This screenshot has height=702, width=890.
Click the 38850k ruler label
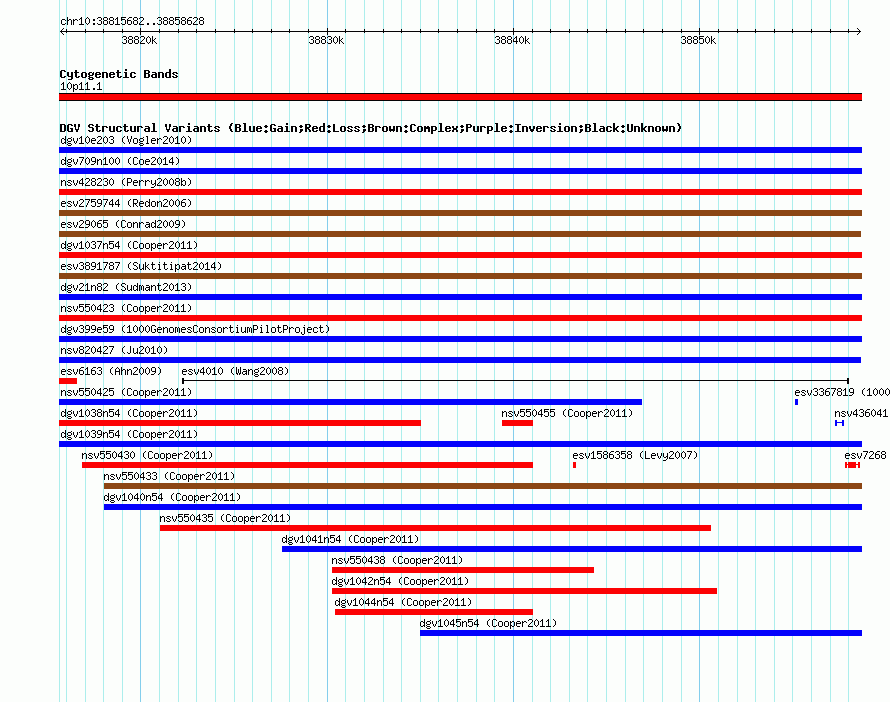698,40
